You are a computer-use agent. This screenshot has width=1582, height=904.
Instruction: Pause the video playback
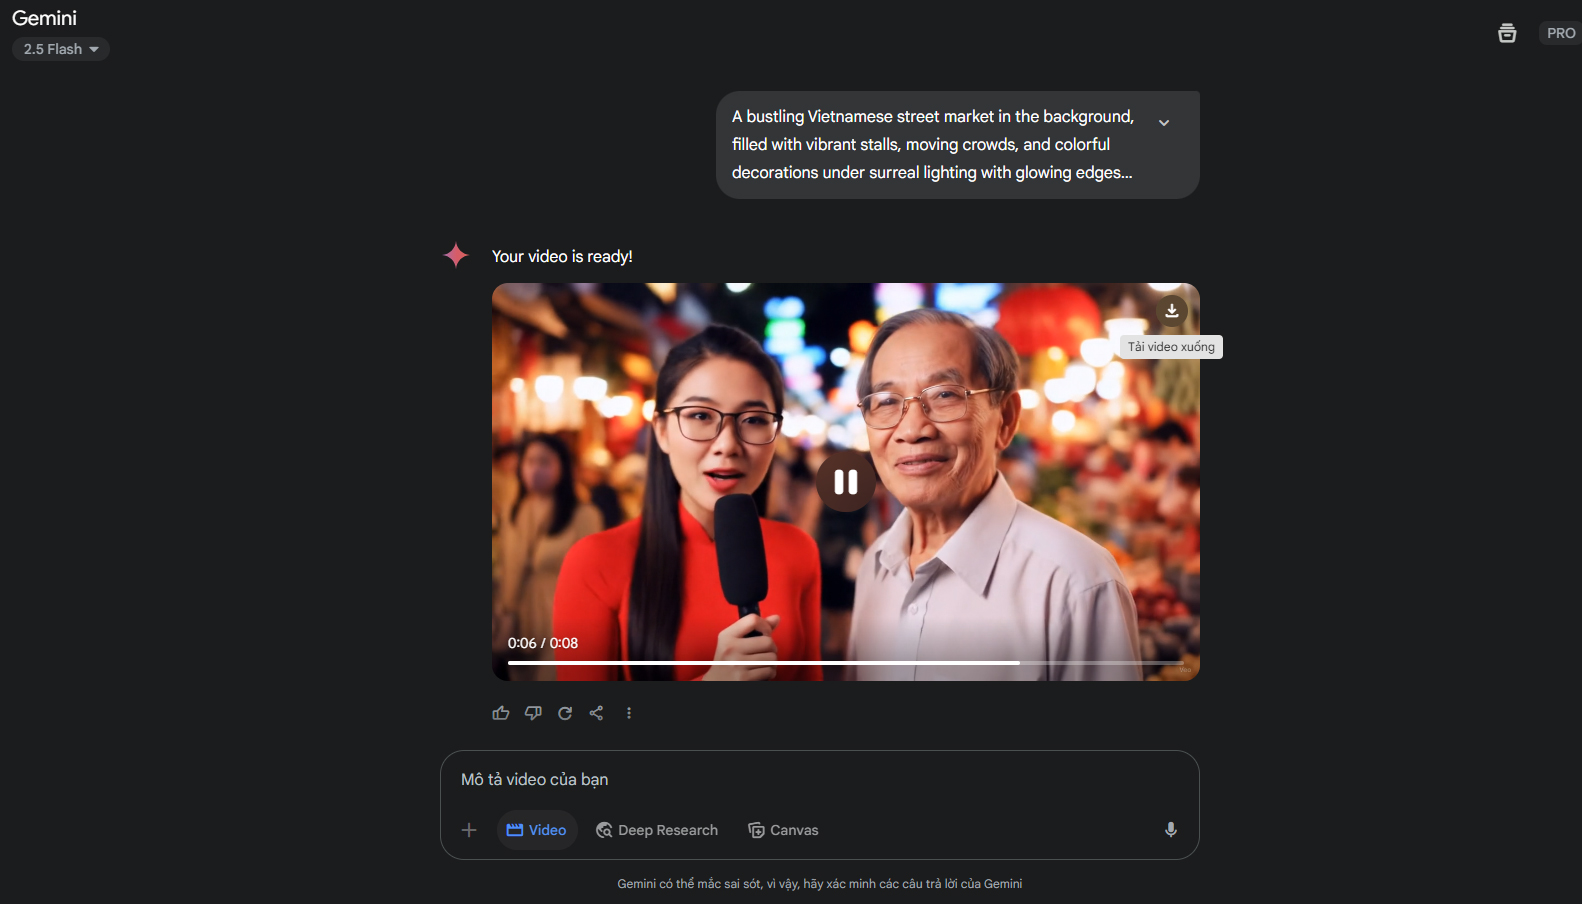tap(846, 482)
